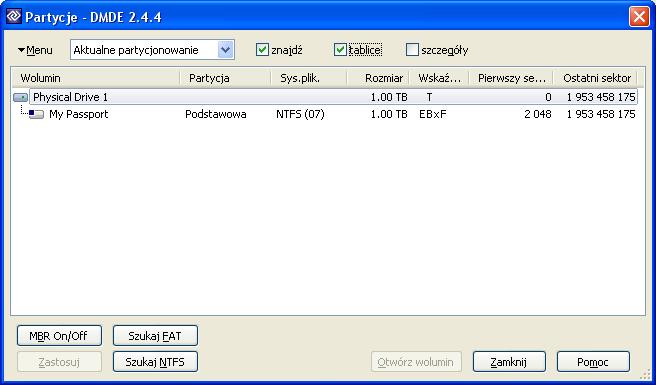Click the Wskaź... column header
Screen dimensions: 656x385
click(439, 78)
